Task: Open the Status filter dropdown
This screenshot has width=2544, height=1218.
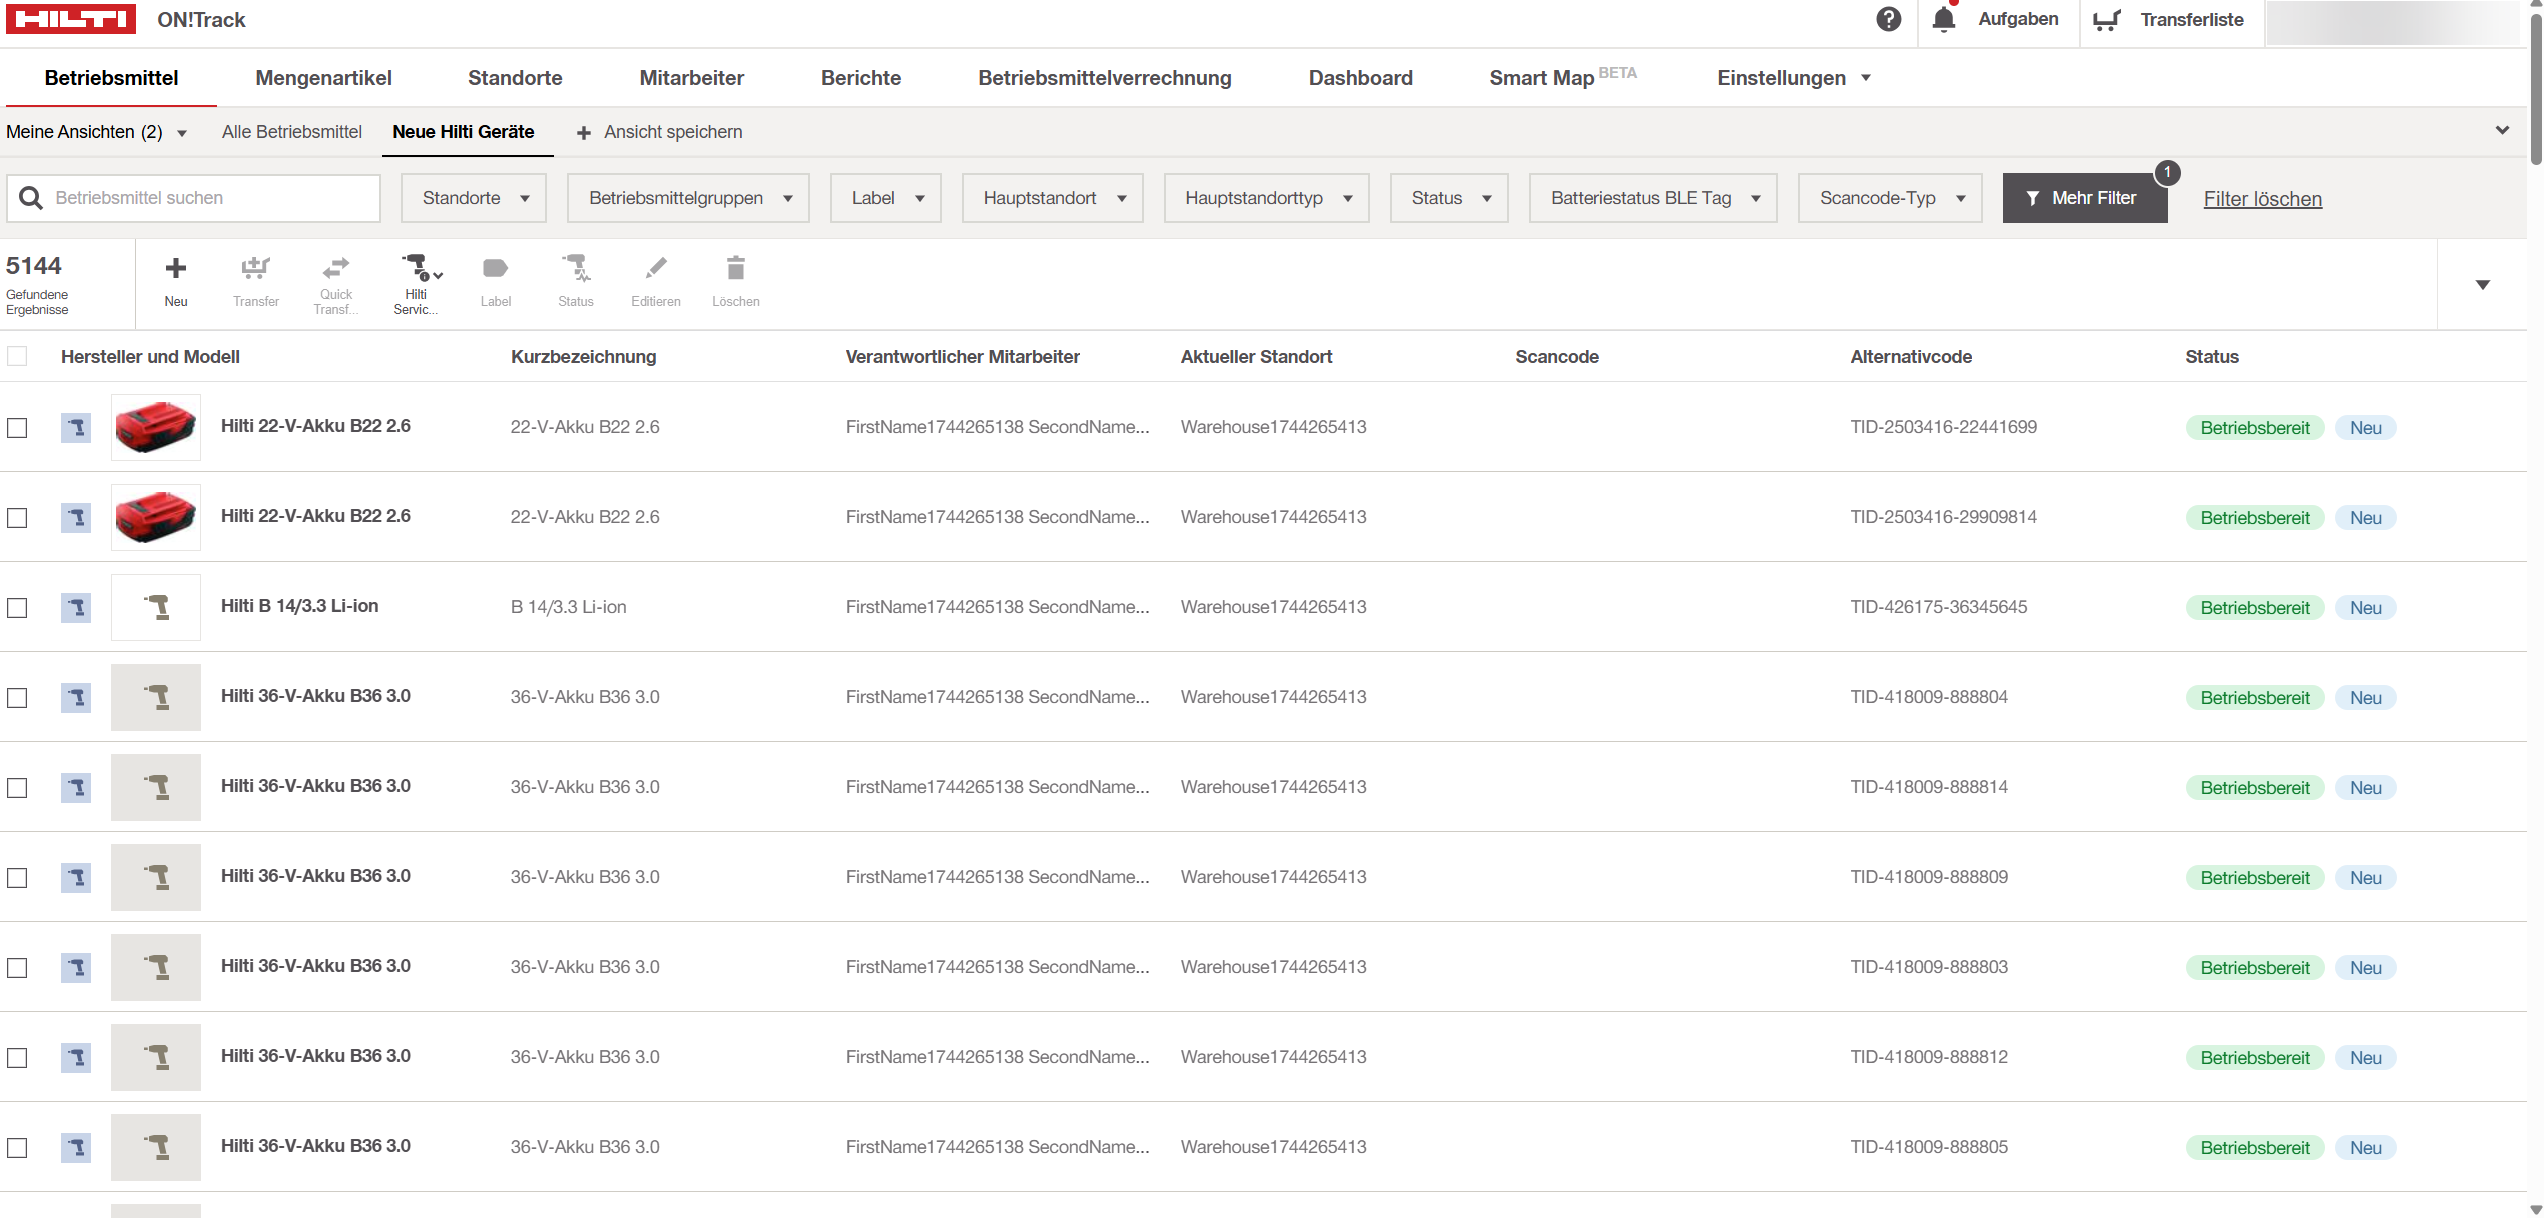Action: (1449, 198)
